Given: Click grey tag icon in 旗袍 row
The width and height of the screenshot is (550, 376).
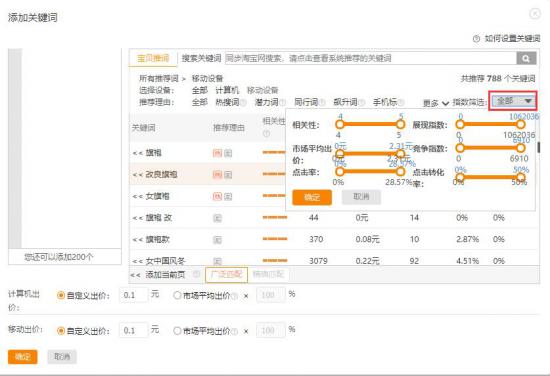Looking at the screenshot, I should click(228, 153).
